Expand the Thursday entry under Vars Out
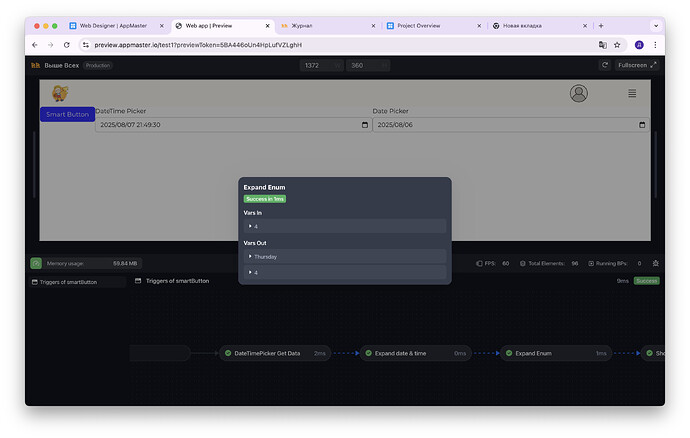The image size is (690, 438). (250, 257)
